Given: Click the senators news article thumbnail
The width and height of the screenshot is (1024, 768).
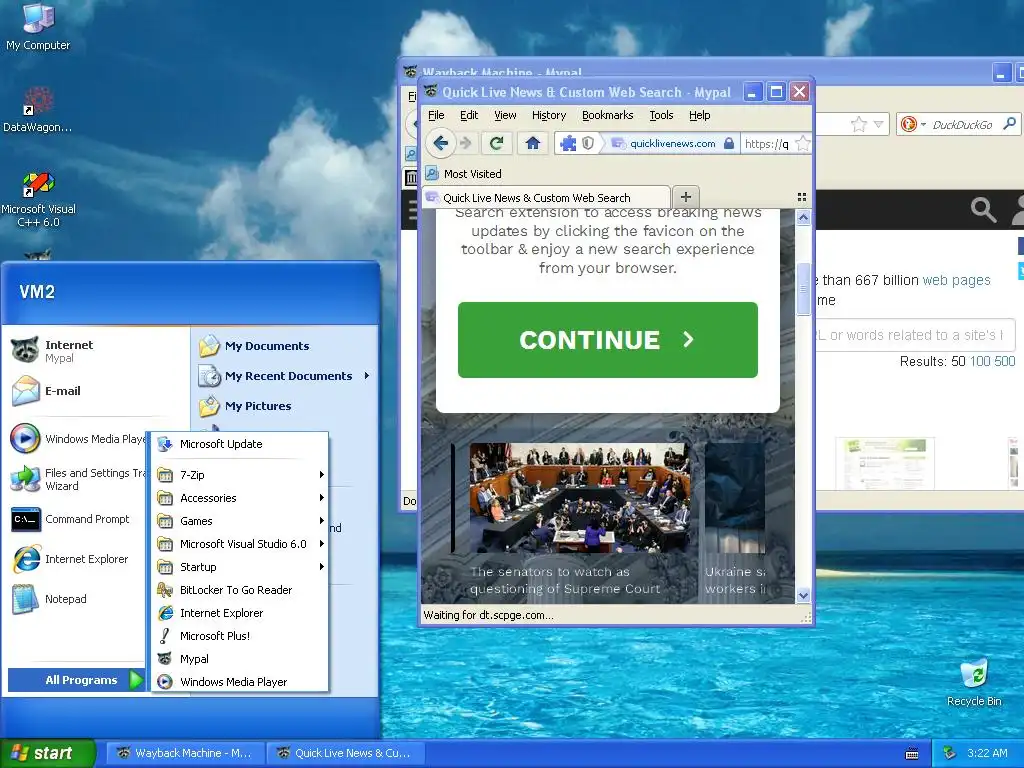Looking at the screenshot, I should (579, 498).
